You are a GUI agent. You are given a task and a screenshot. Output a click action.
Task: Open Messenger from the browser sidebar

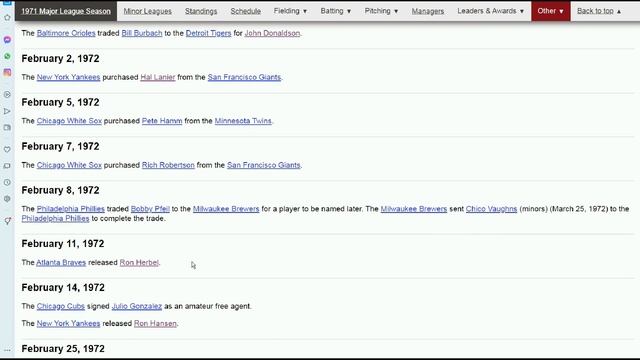(7, 40)
